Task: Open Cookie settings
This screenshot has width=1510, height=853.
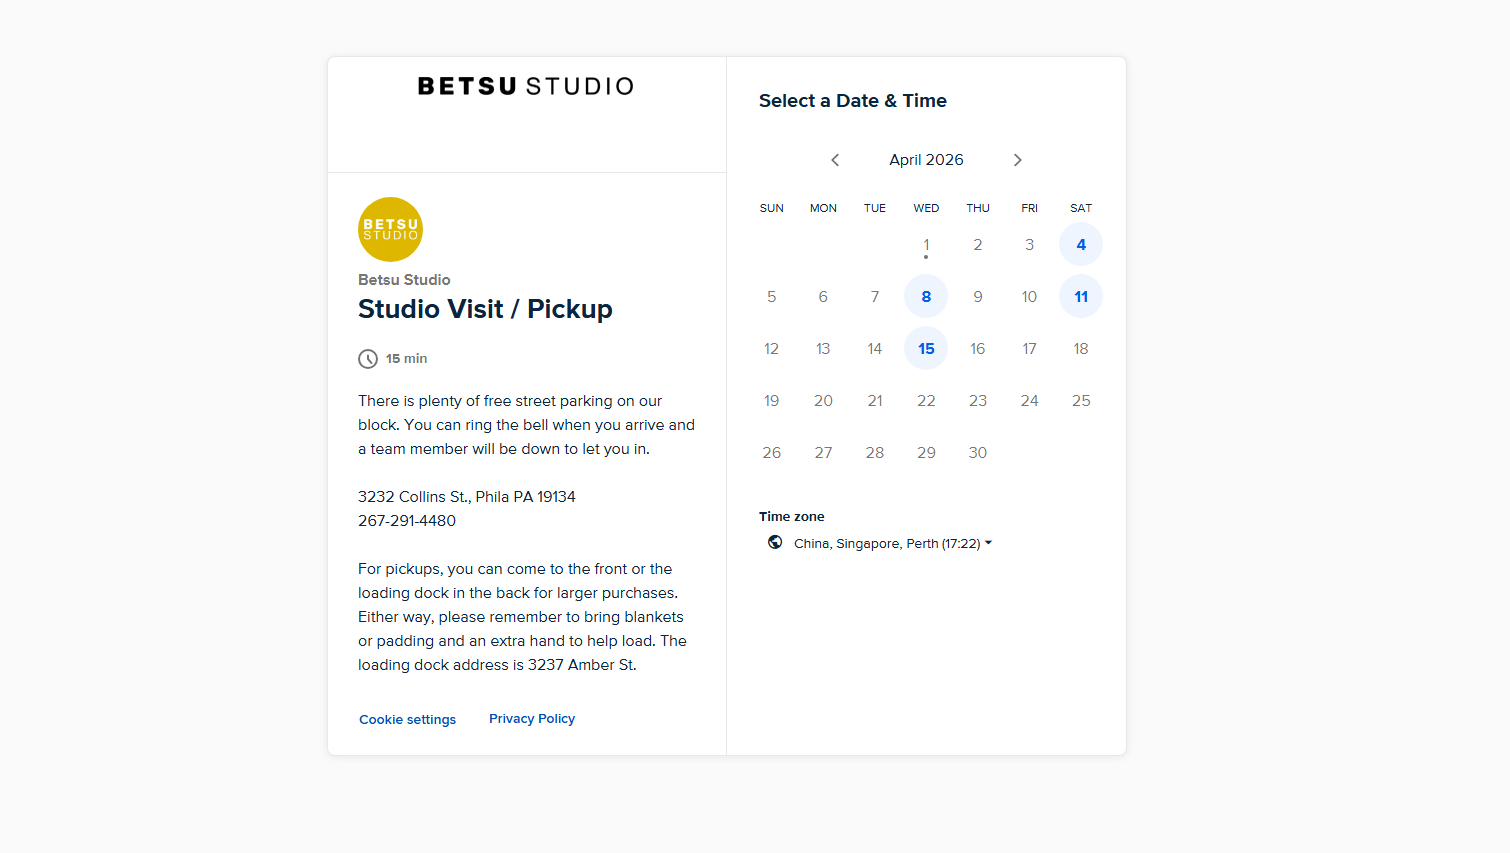Action: [x=407, y=720]
